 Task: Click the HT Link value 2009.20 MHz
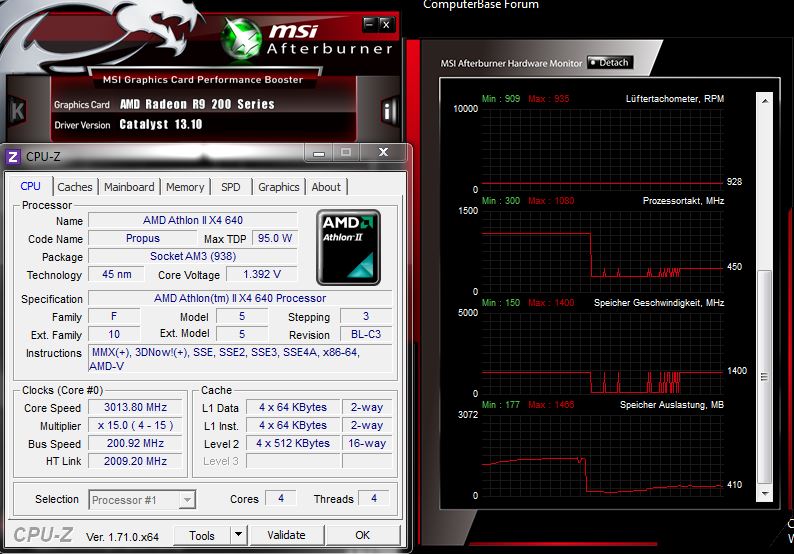(x=135, y=461)
